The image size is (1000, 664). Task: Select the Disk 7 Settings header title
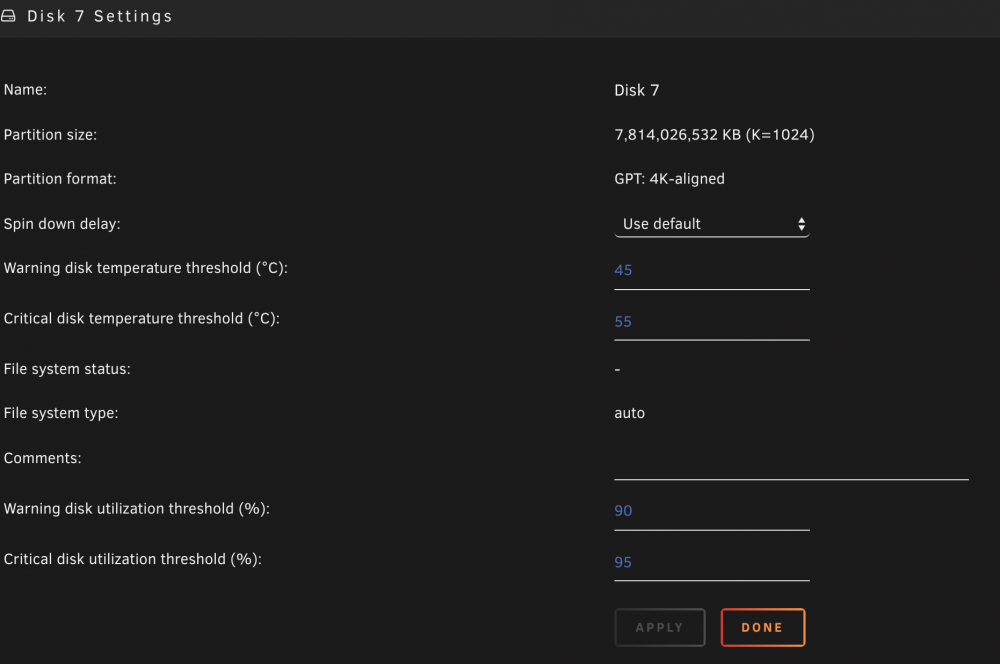click(99, 16)
